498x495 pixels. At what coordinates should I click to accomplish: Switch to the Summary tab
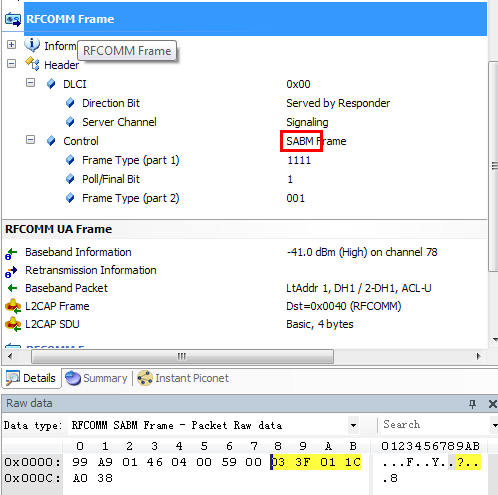(96, 378)
